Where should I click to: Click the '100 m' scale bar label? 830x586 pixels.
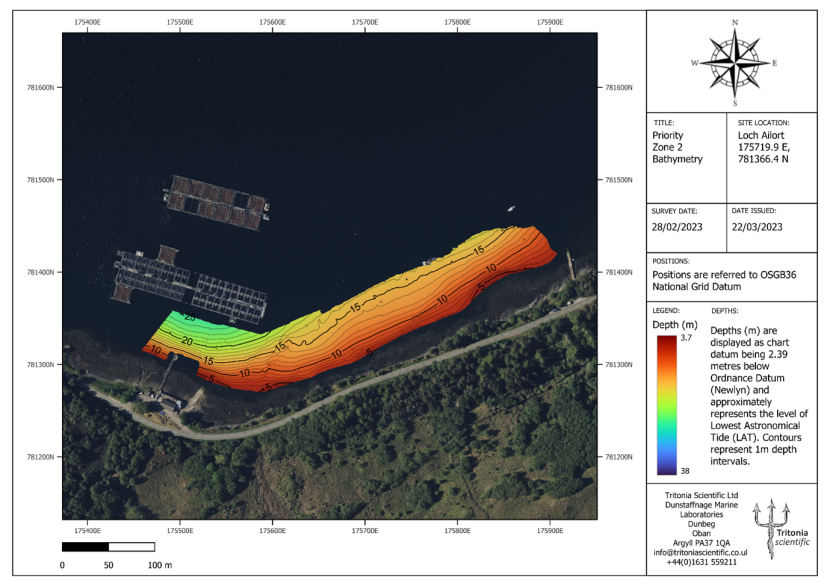(x=160, y=565)
